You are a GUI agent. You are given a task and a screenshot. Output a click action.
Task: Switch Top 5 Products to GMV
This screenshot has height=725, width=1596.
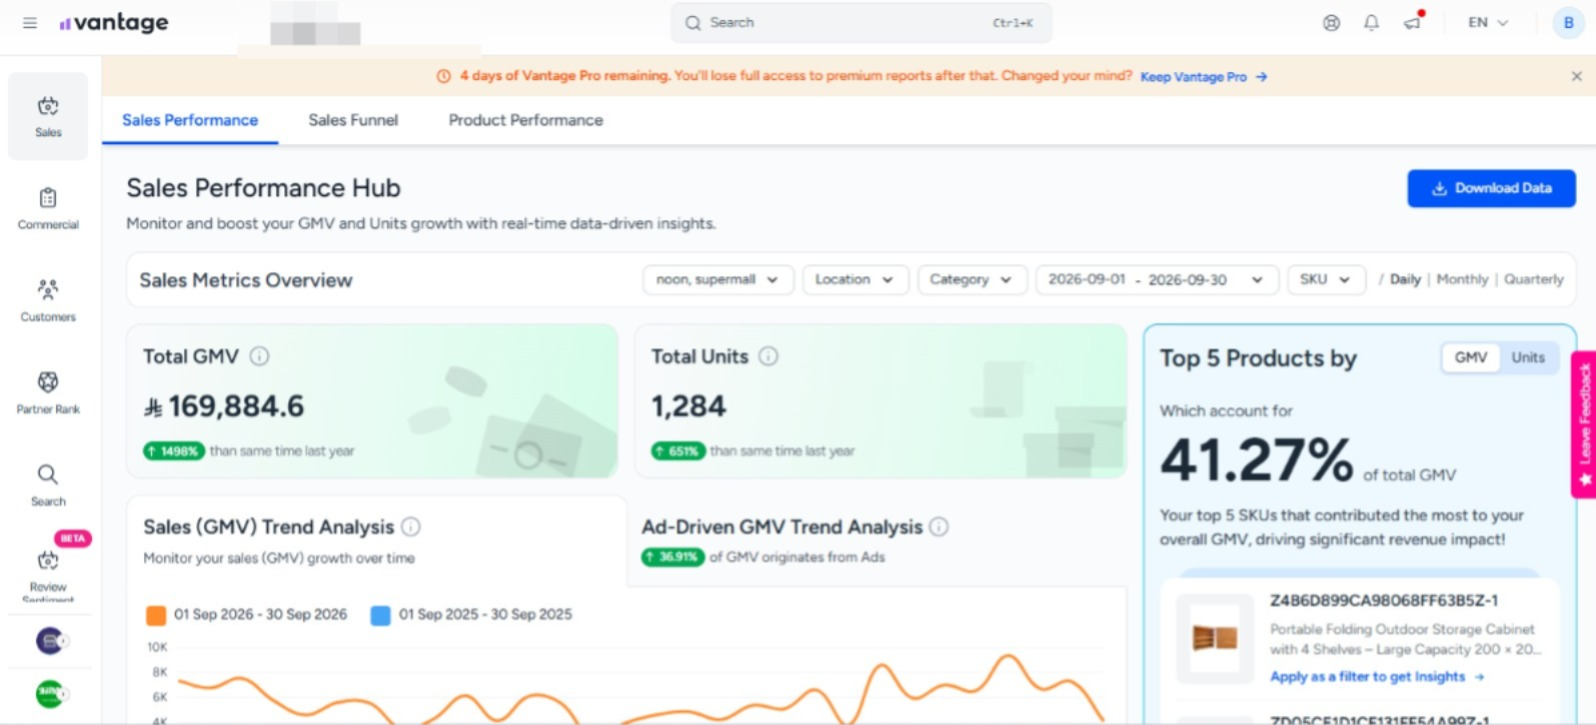click(1470, 357)
